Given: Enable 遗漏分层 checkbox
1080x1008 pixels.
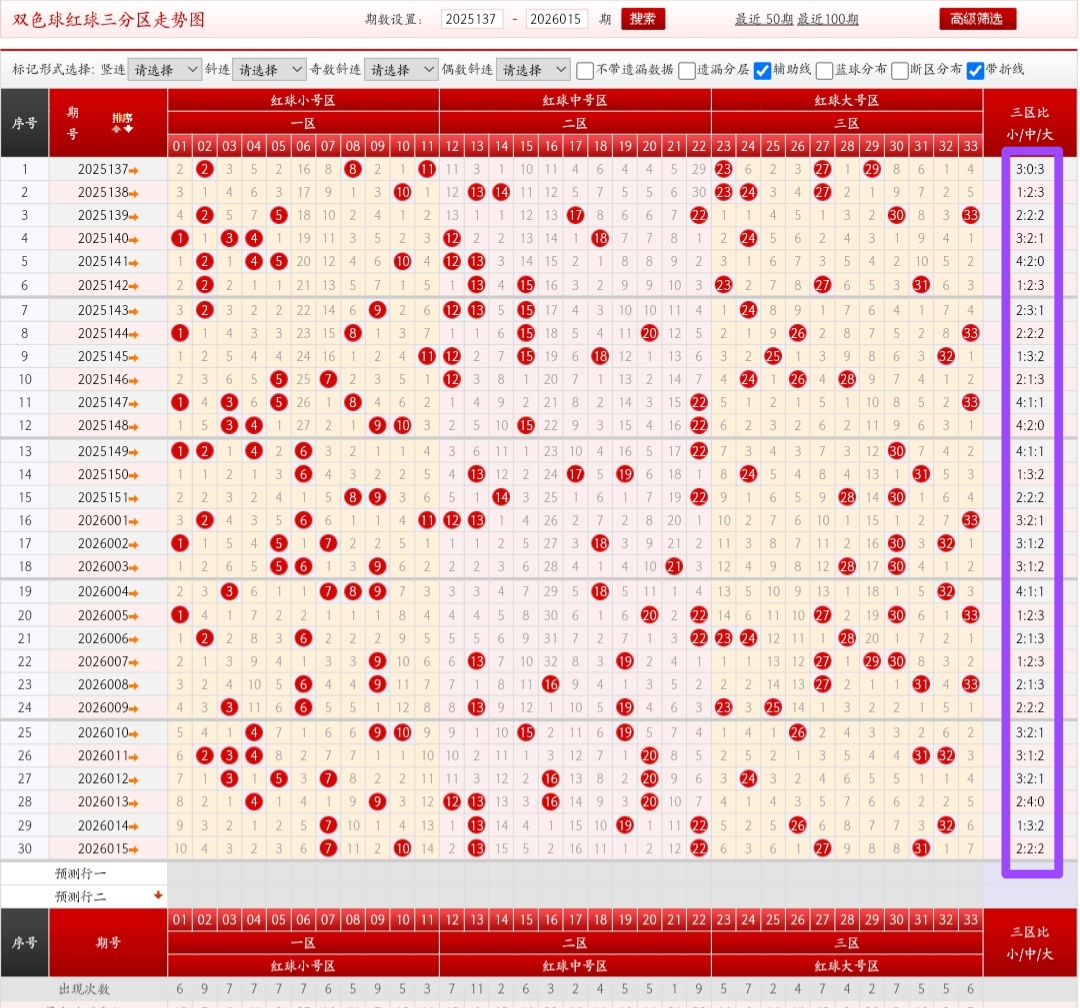Looking at the screenshot, I should pyautogui.click(x=687, y=70).
